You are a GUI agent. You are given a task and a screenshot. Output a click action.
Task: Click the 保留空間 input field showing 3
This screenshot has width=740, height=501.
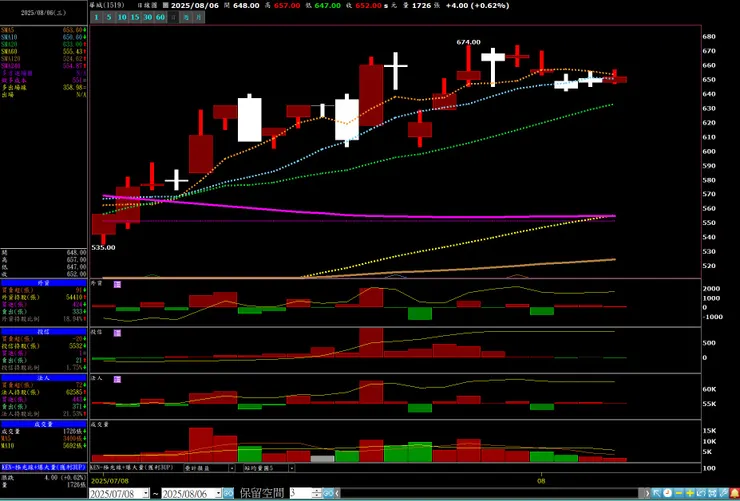click(x=301, y=493)
